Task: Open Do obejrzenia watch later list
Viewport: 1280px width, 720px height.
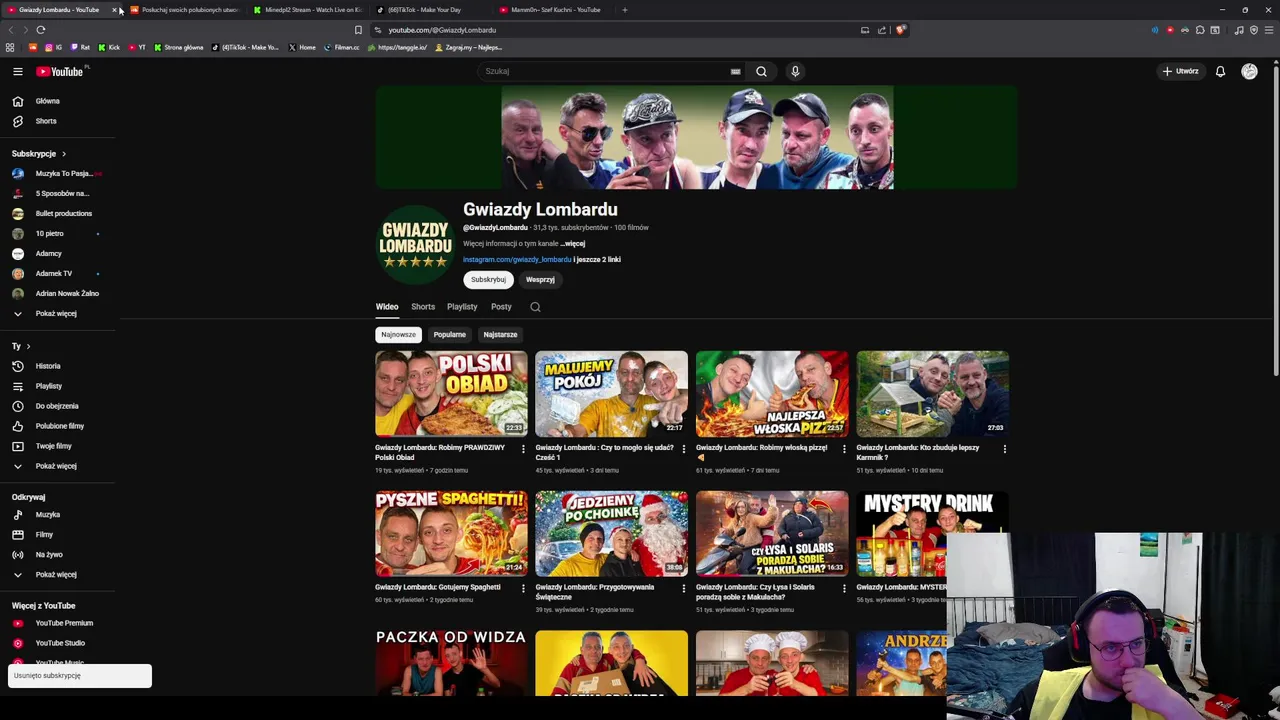Action: pyautogui.click(x=56, y=406)
